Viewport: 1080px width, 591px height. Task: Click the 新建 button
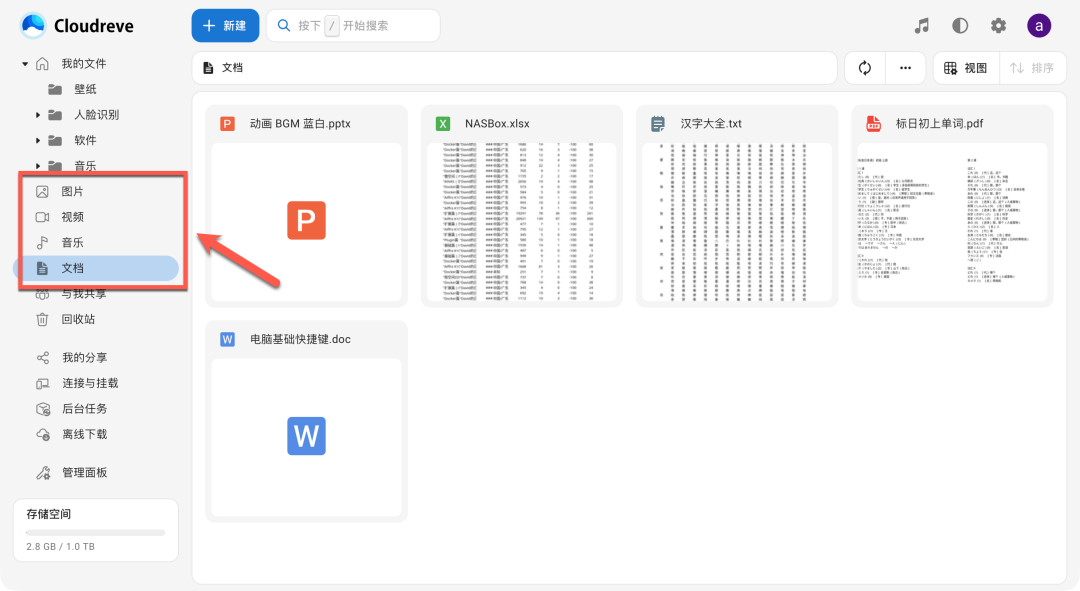point(225,25)
